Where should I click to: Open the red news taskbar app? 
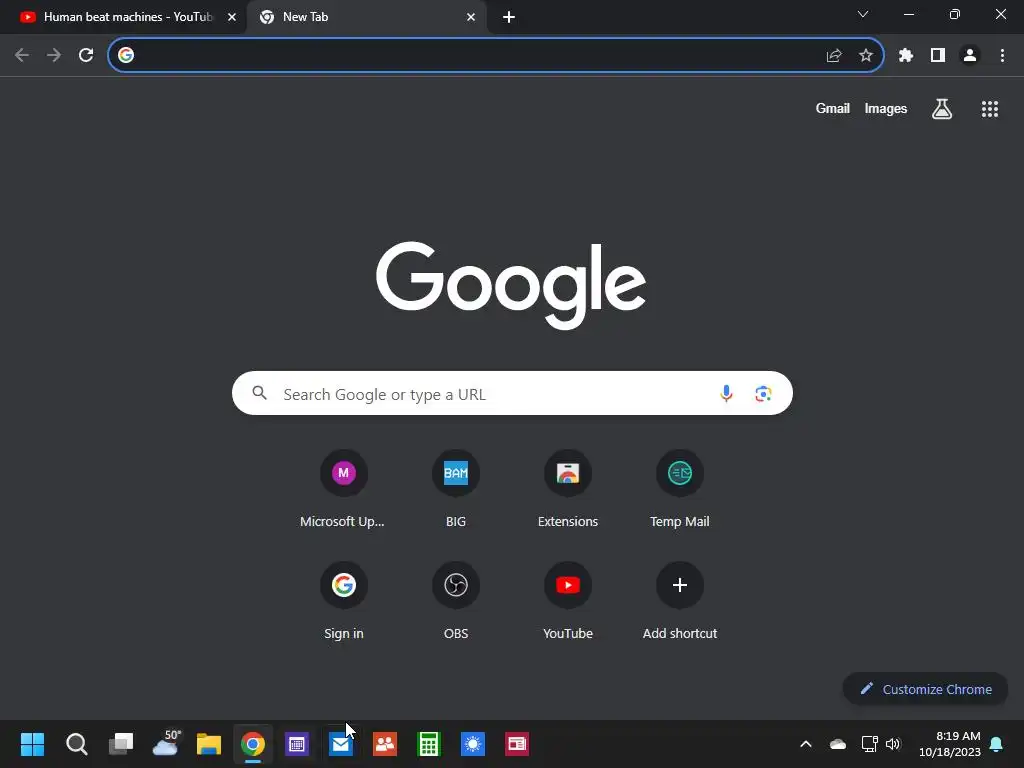pos(517,744)
